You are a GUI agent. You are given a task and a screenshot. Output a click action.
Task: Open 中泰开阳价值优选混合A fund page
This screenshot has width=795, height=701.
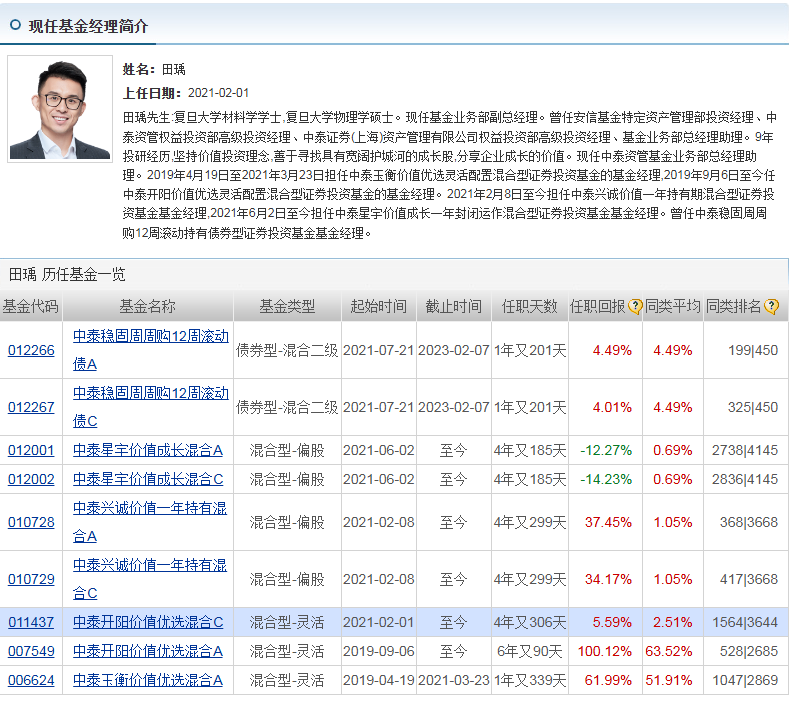coord(148,651)
